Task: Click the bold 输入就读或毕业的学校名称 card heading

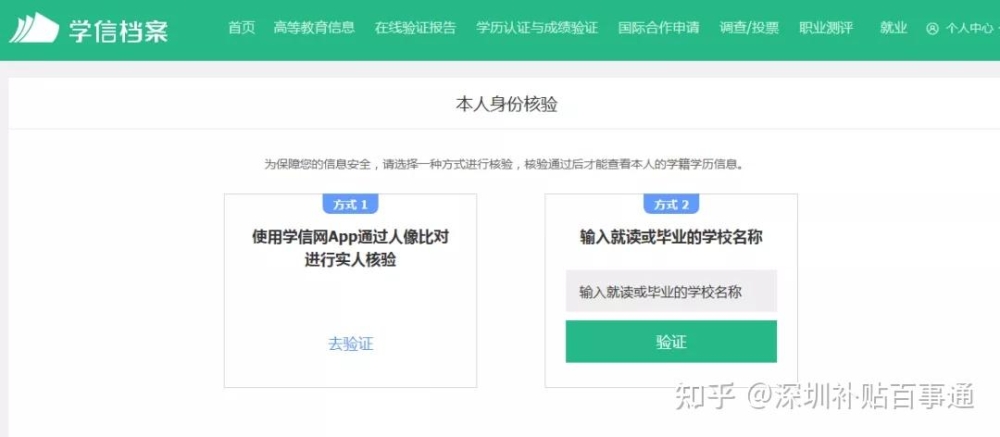Action: click(x=671, y=238)
